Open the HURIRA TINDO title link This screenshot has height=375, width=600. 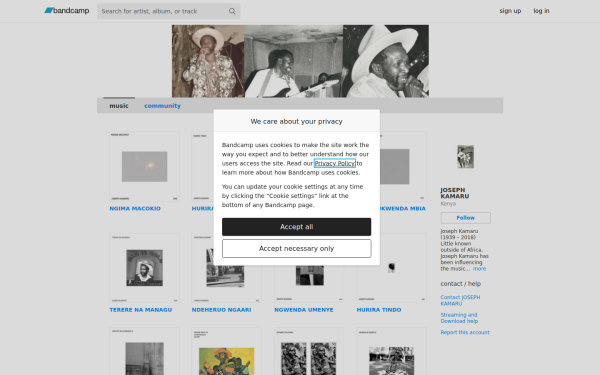pos(379,310)
